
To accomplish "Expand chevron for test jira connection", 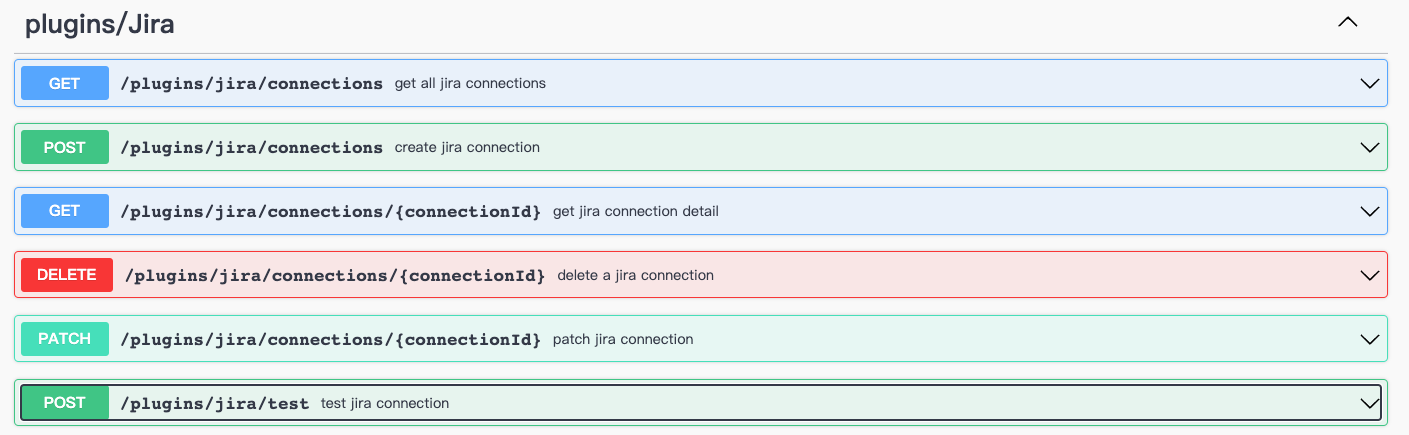I will 1370,404.
